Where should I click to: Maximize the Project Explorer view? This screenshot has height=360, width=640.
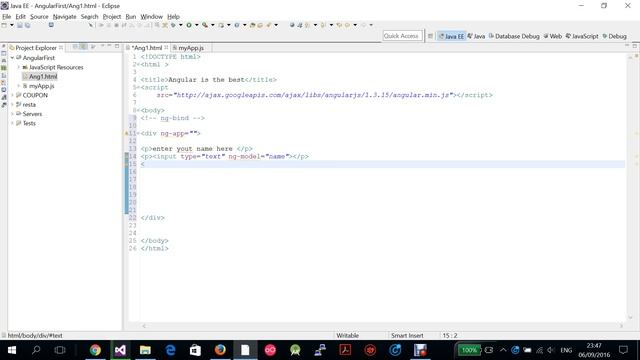[x=117, y=46]
